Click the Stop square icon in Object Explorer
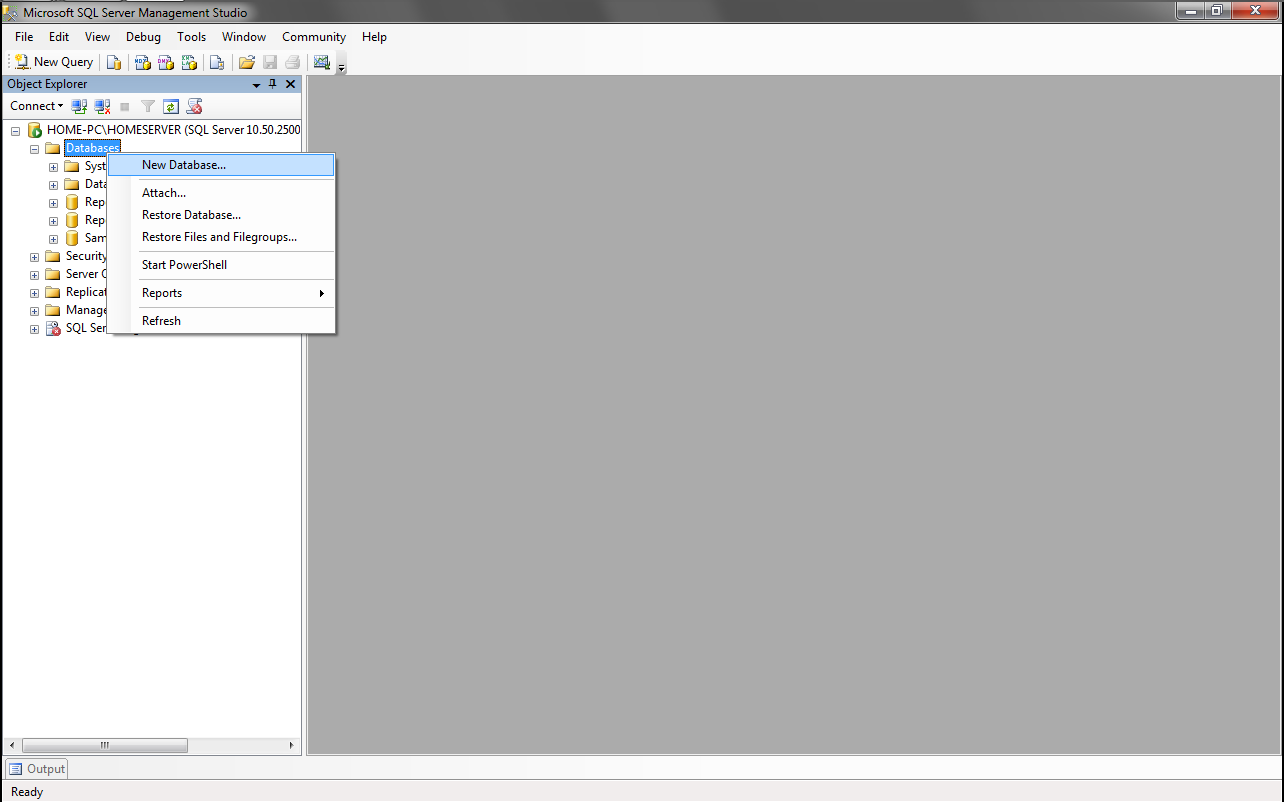 125,106
